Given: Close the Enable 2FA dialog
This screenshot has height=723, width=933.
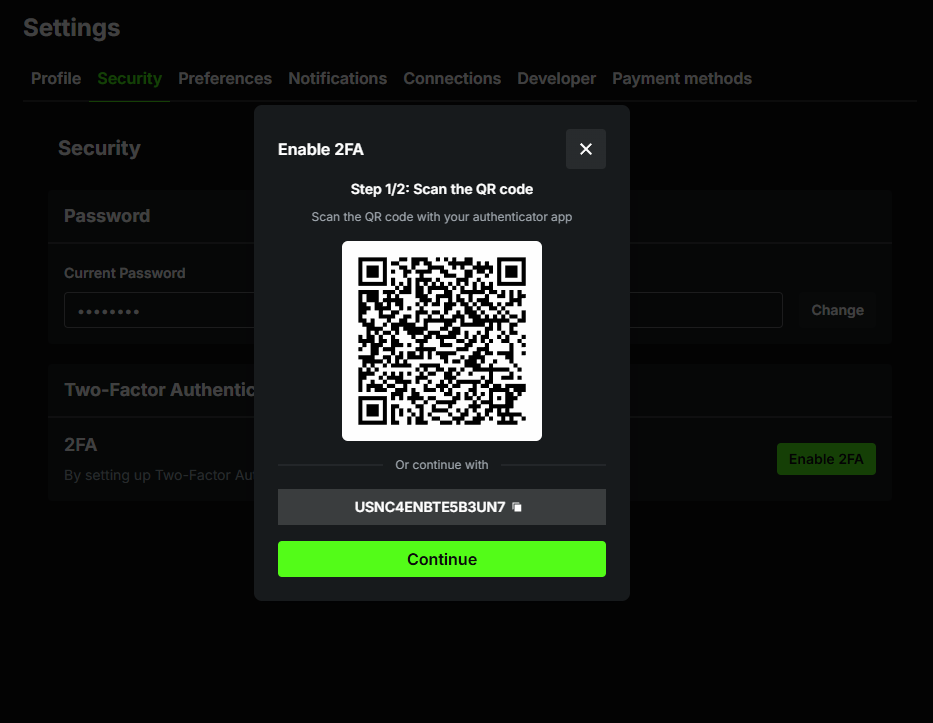Looking at the screenshot, I should pyautogui.click(x=586, y=149).
